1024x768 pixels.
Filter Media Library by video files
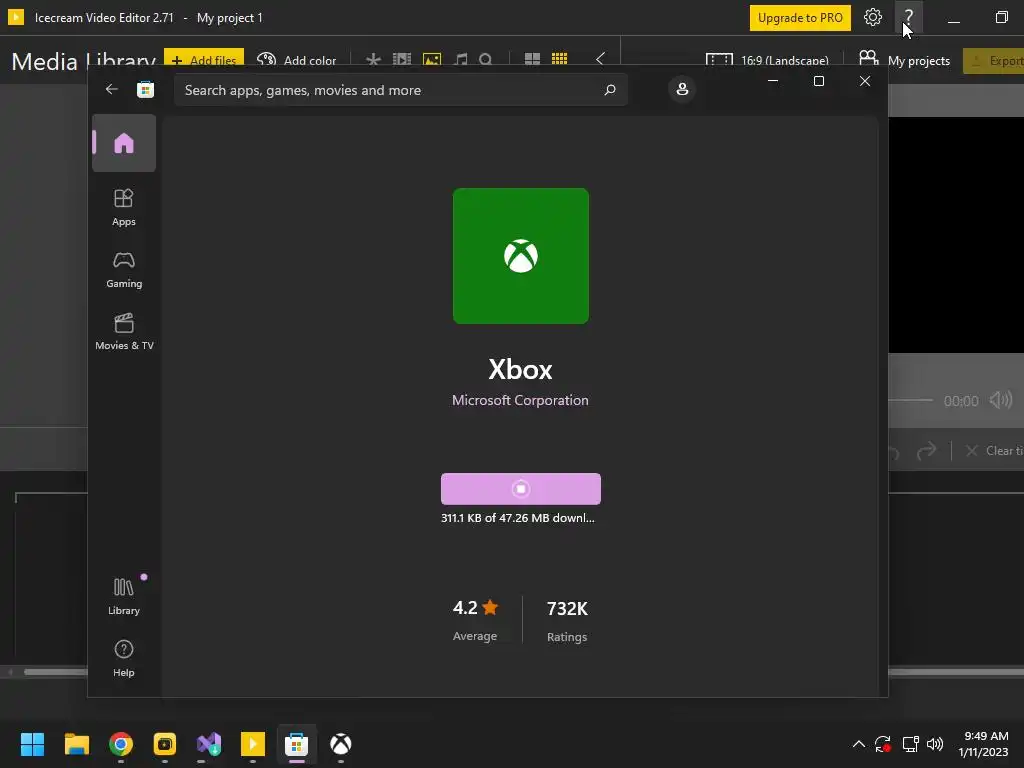[x=402, y=60]
